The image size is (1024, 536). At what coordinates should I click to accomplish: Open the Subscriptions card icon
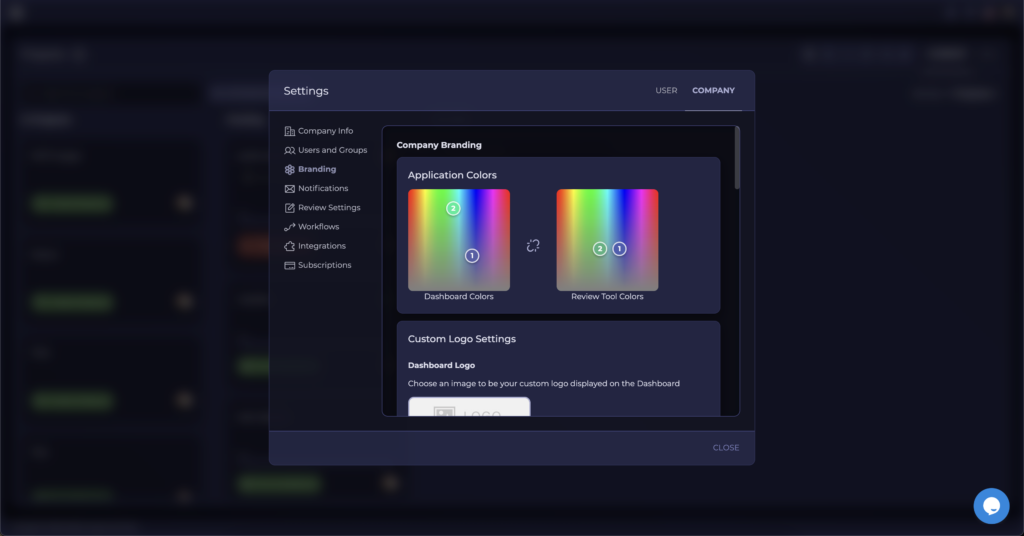click(x=289, y=265)
